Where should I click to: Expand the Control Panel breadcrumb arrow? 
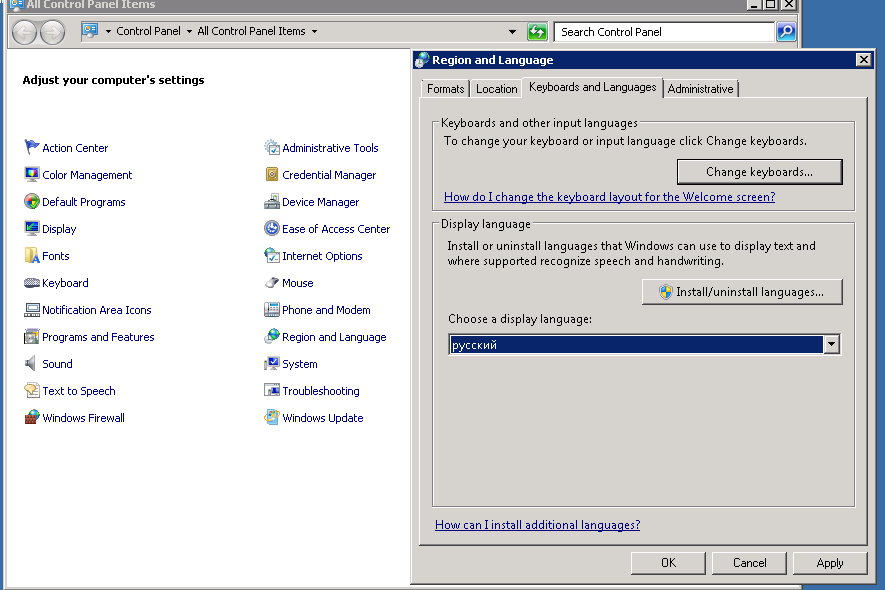coord(189,32)
